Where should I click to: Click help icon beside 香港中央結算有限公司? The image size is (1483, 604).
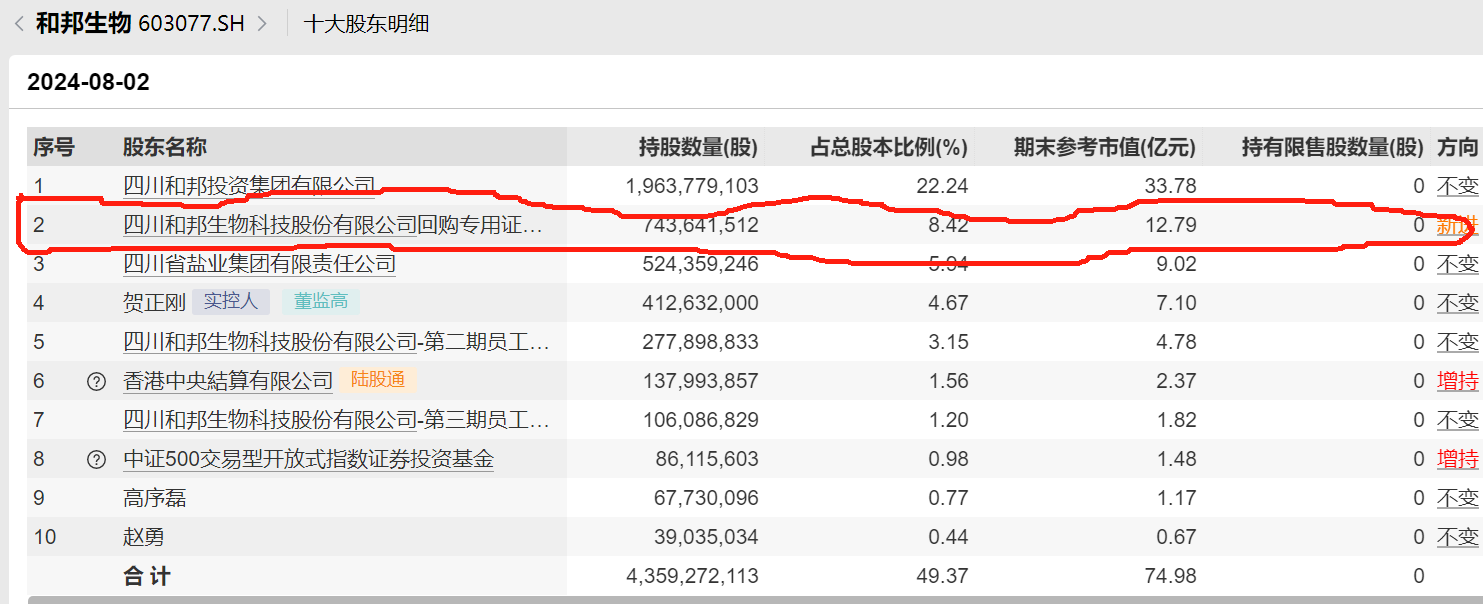tap(96, 381)
